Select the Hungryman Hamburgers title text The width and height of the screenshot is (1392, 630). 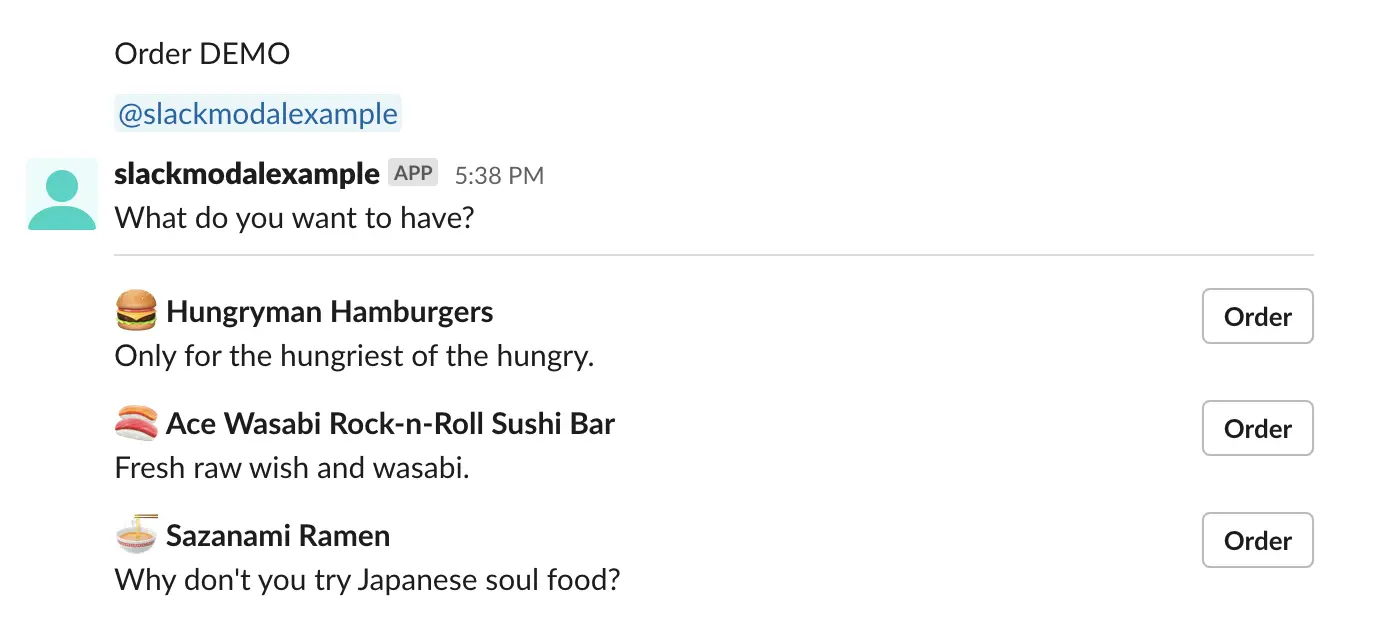coord(330,312)
